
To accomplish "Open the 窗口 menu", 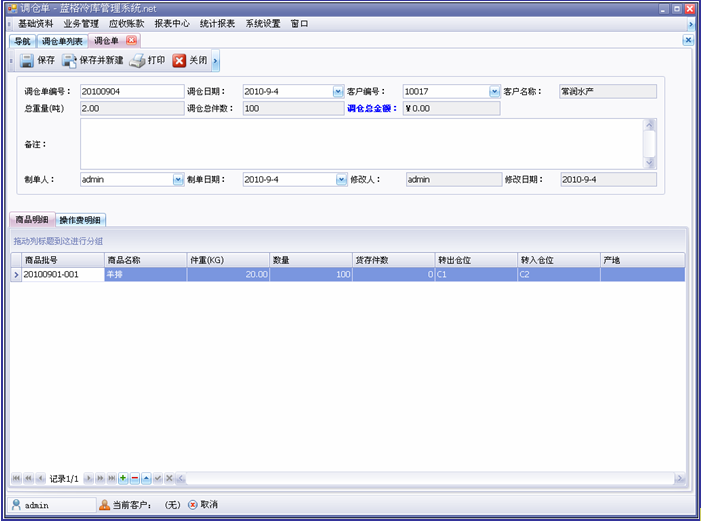I will 300,24.
